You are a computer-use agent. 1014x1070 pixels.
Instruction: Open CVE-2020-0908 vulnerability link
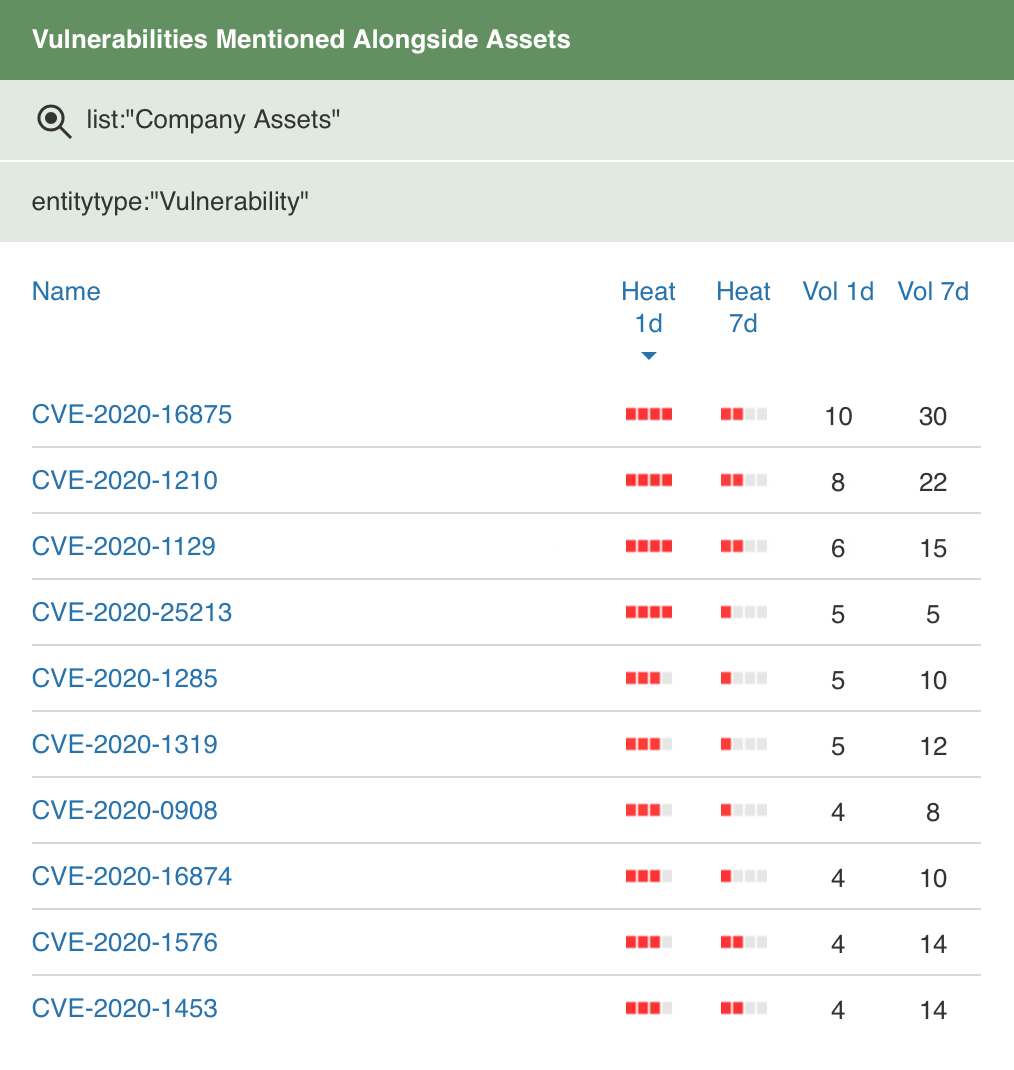click(125, 810)
